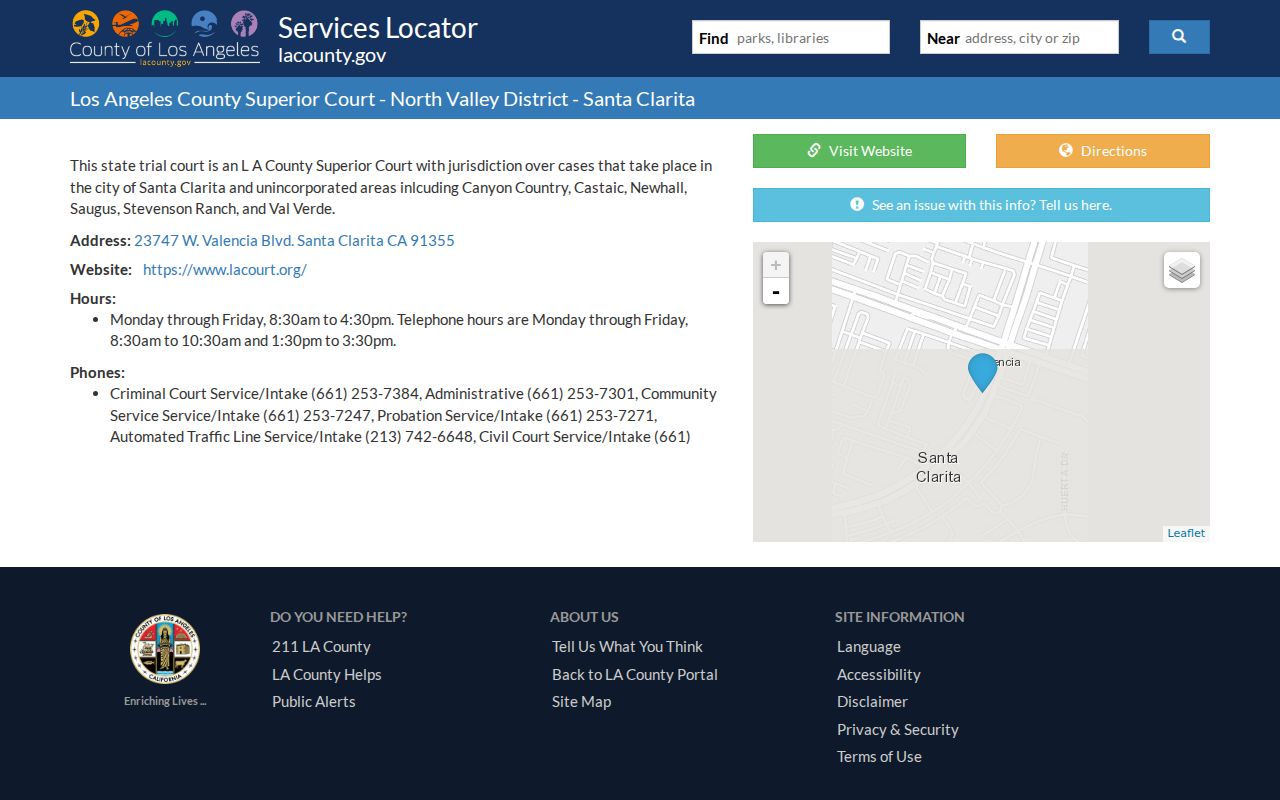Report issue with this info button
The image size is (1280, 800).
point(981,205)
